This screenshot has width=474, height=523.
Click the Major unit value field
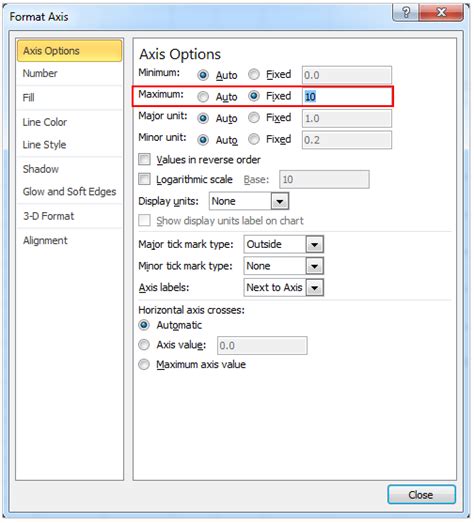(x=347, y=118)
